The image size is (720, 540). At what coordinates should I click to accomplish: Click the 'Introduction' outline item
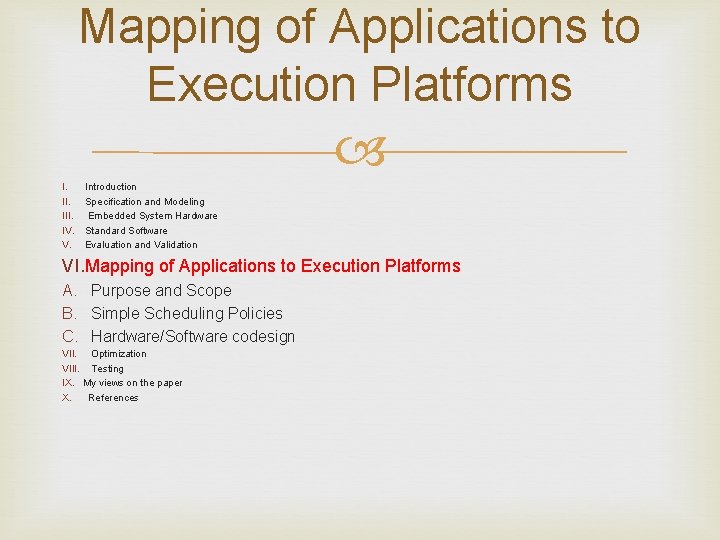click(x=111, y=187)
